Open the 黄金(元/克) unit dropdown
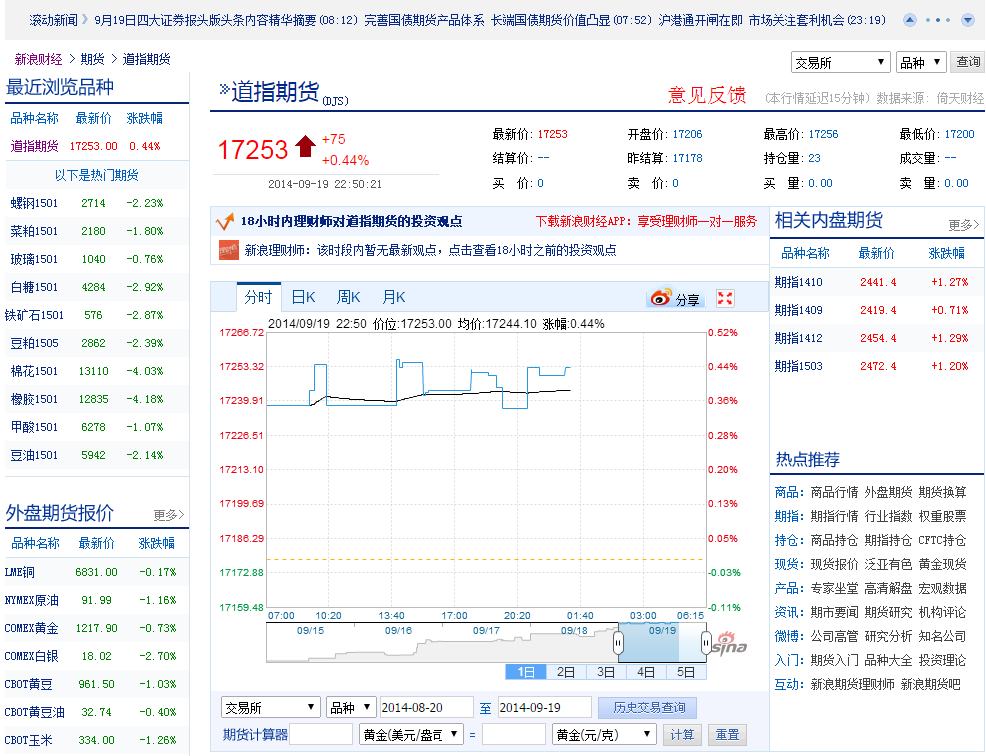 click(604, 735)
